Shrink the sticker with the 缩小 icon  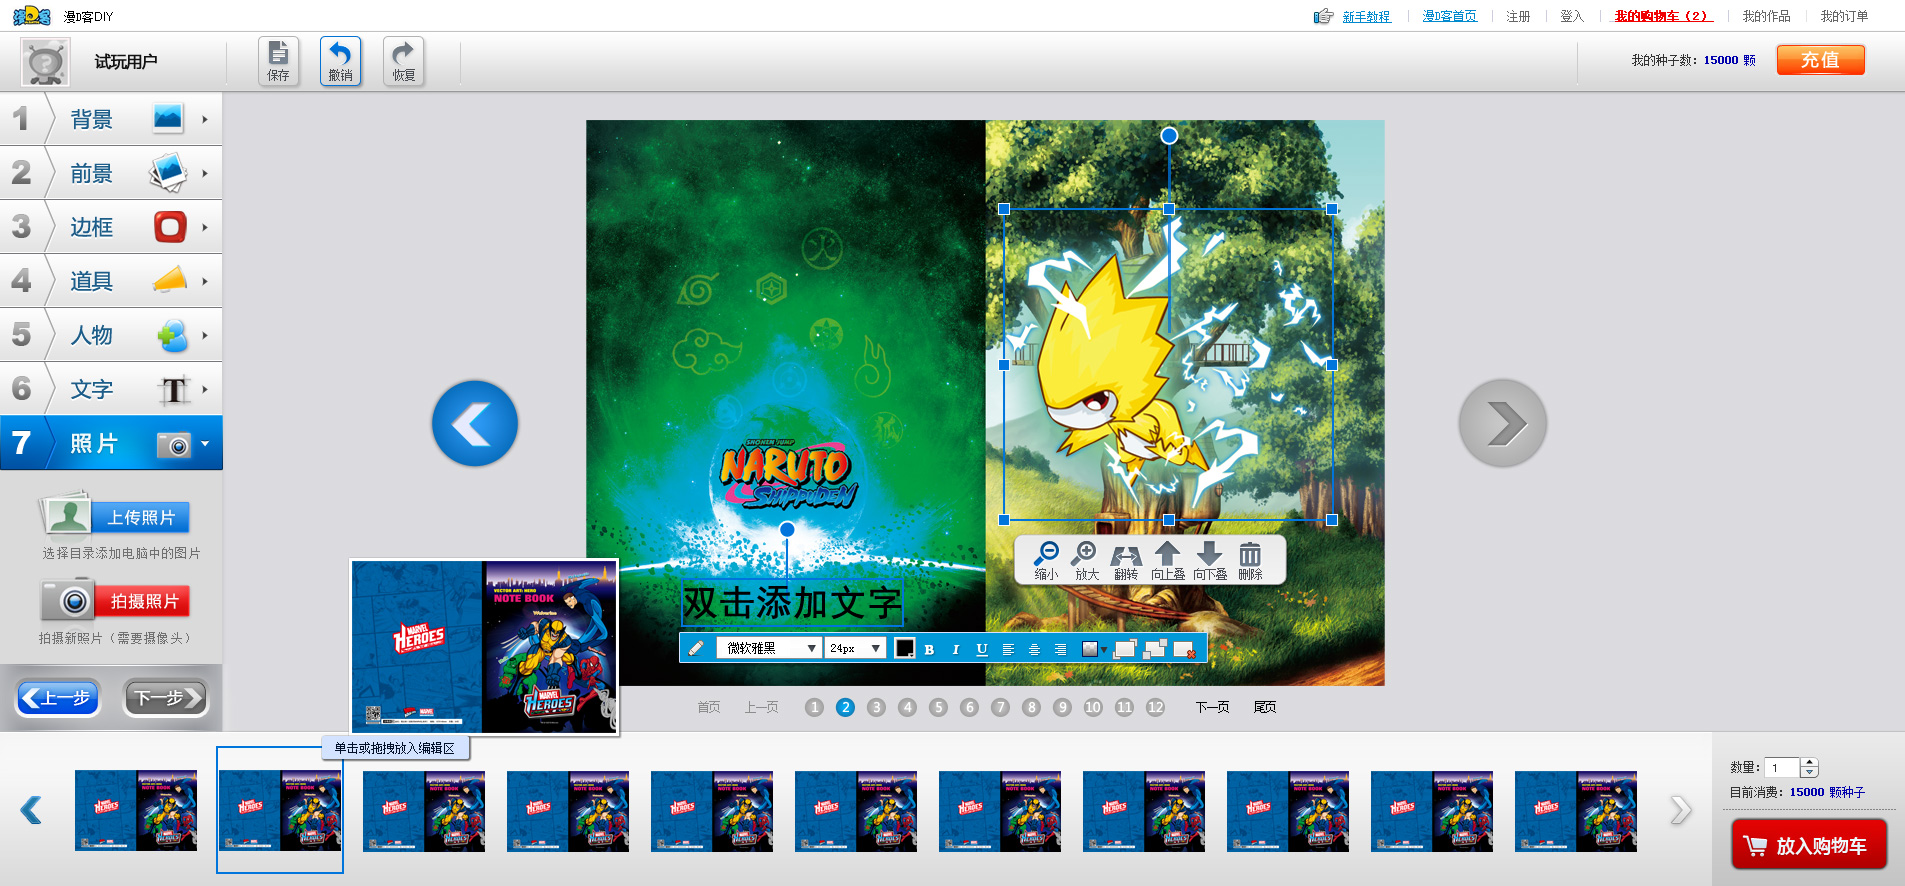coord(1046,561)
